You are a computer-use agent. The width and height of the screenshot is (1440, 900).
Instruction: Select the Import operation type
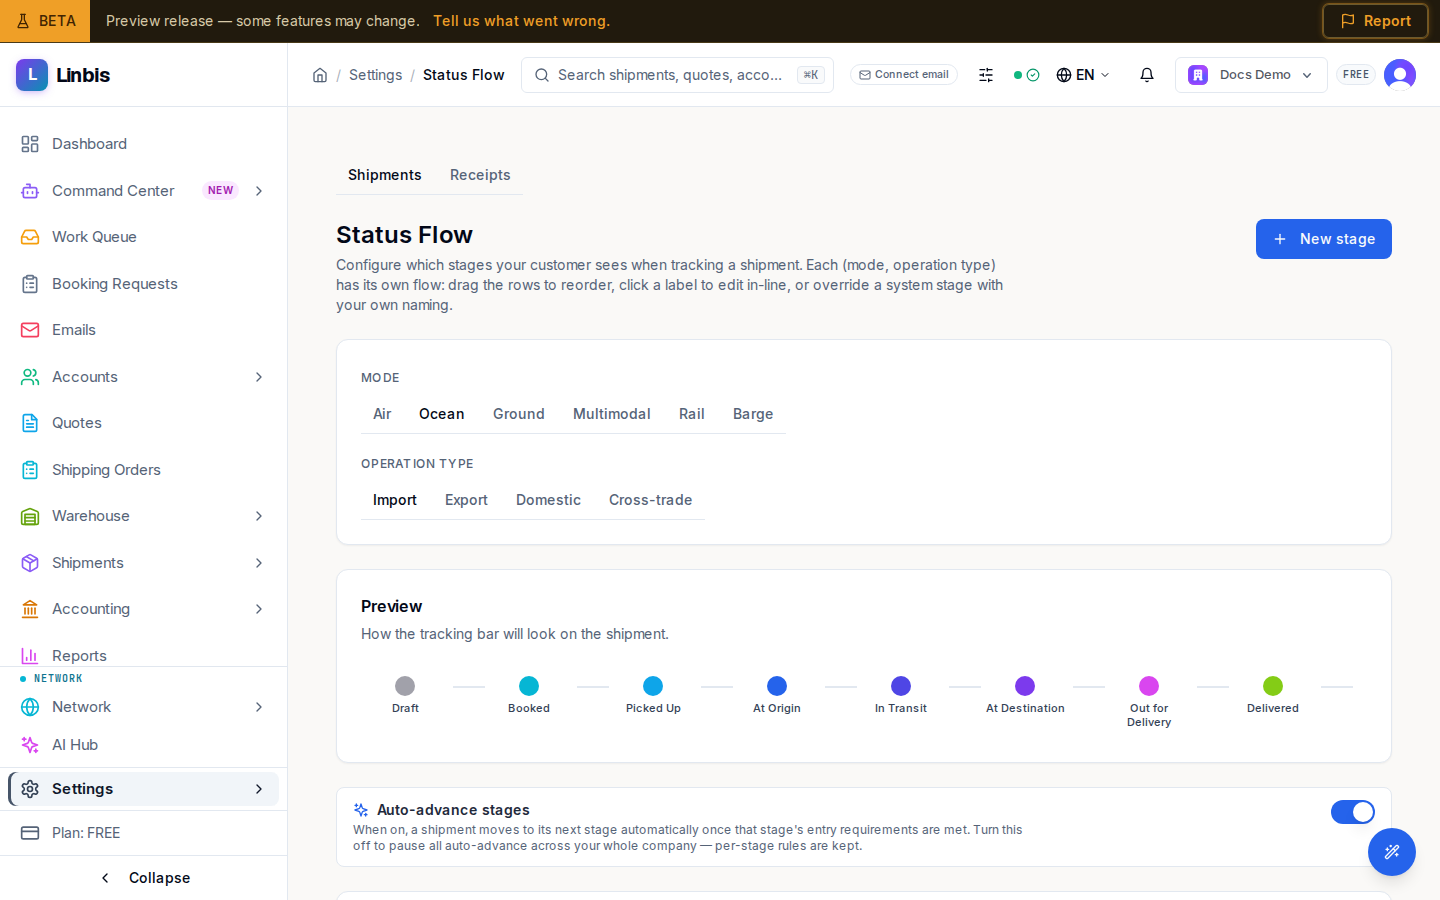[395, 500]
